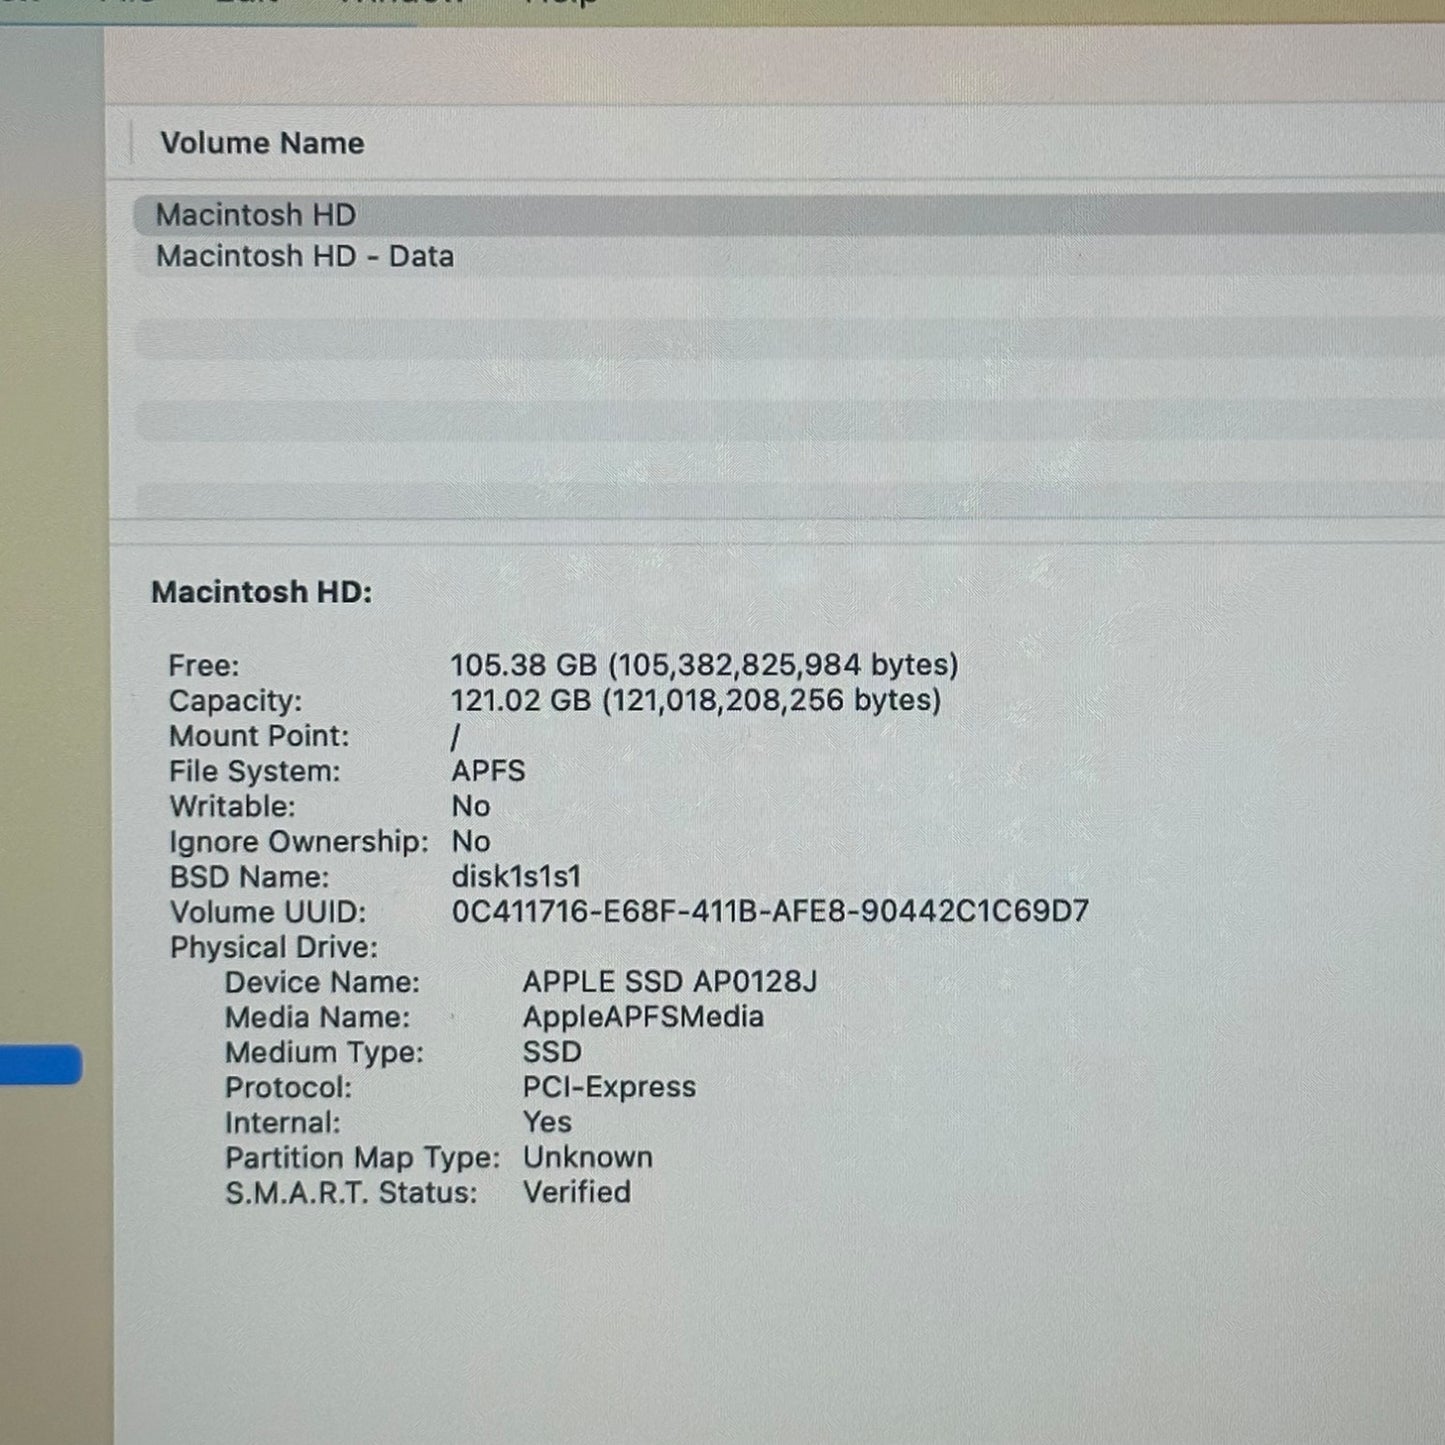The image size is (1445, 1445).
Task: Click the Physical Drive label
Action: 273,947
